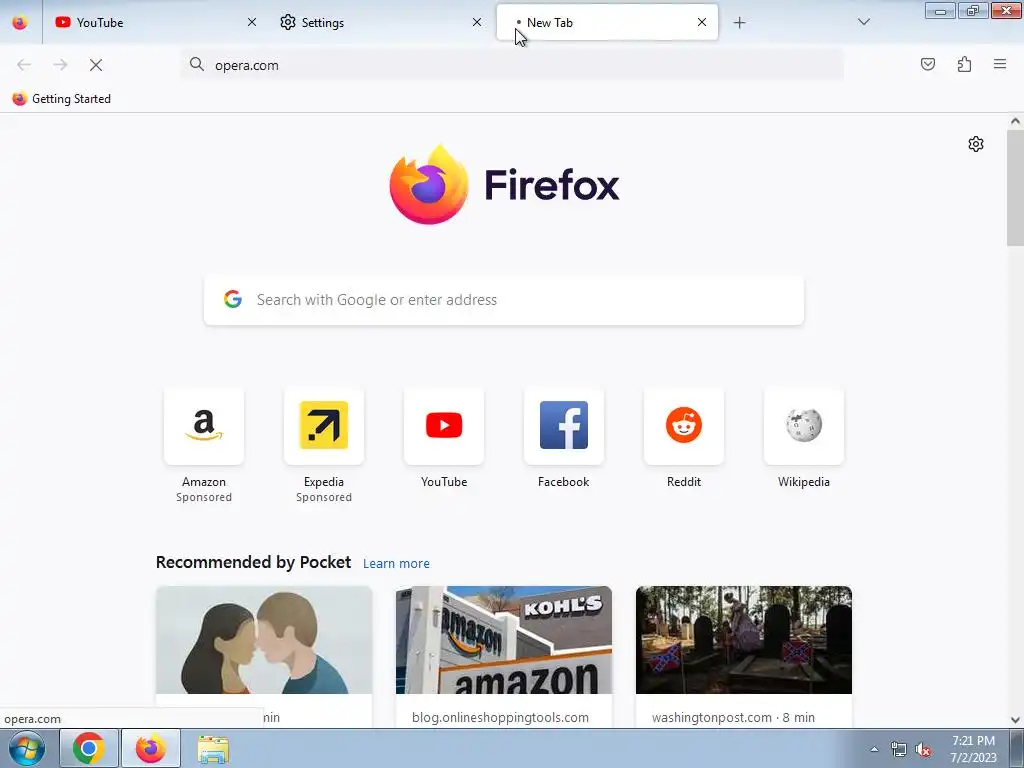The width and height of the screenshot is (1024, 768).
Task: Close the Settings tab
Action: 477,22
